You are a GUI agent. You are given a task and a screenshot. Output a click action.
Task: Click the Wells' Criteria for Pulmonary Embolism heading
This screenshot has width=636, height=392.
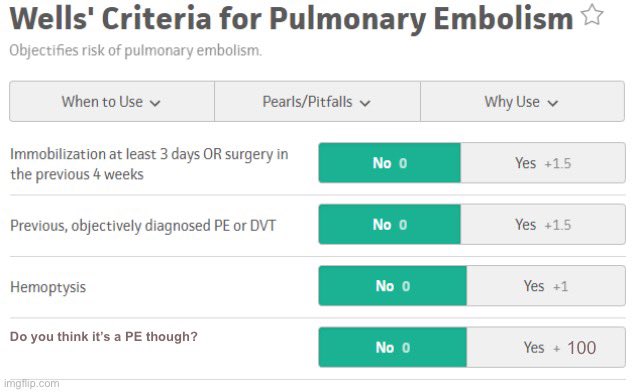click(291, 19)
